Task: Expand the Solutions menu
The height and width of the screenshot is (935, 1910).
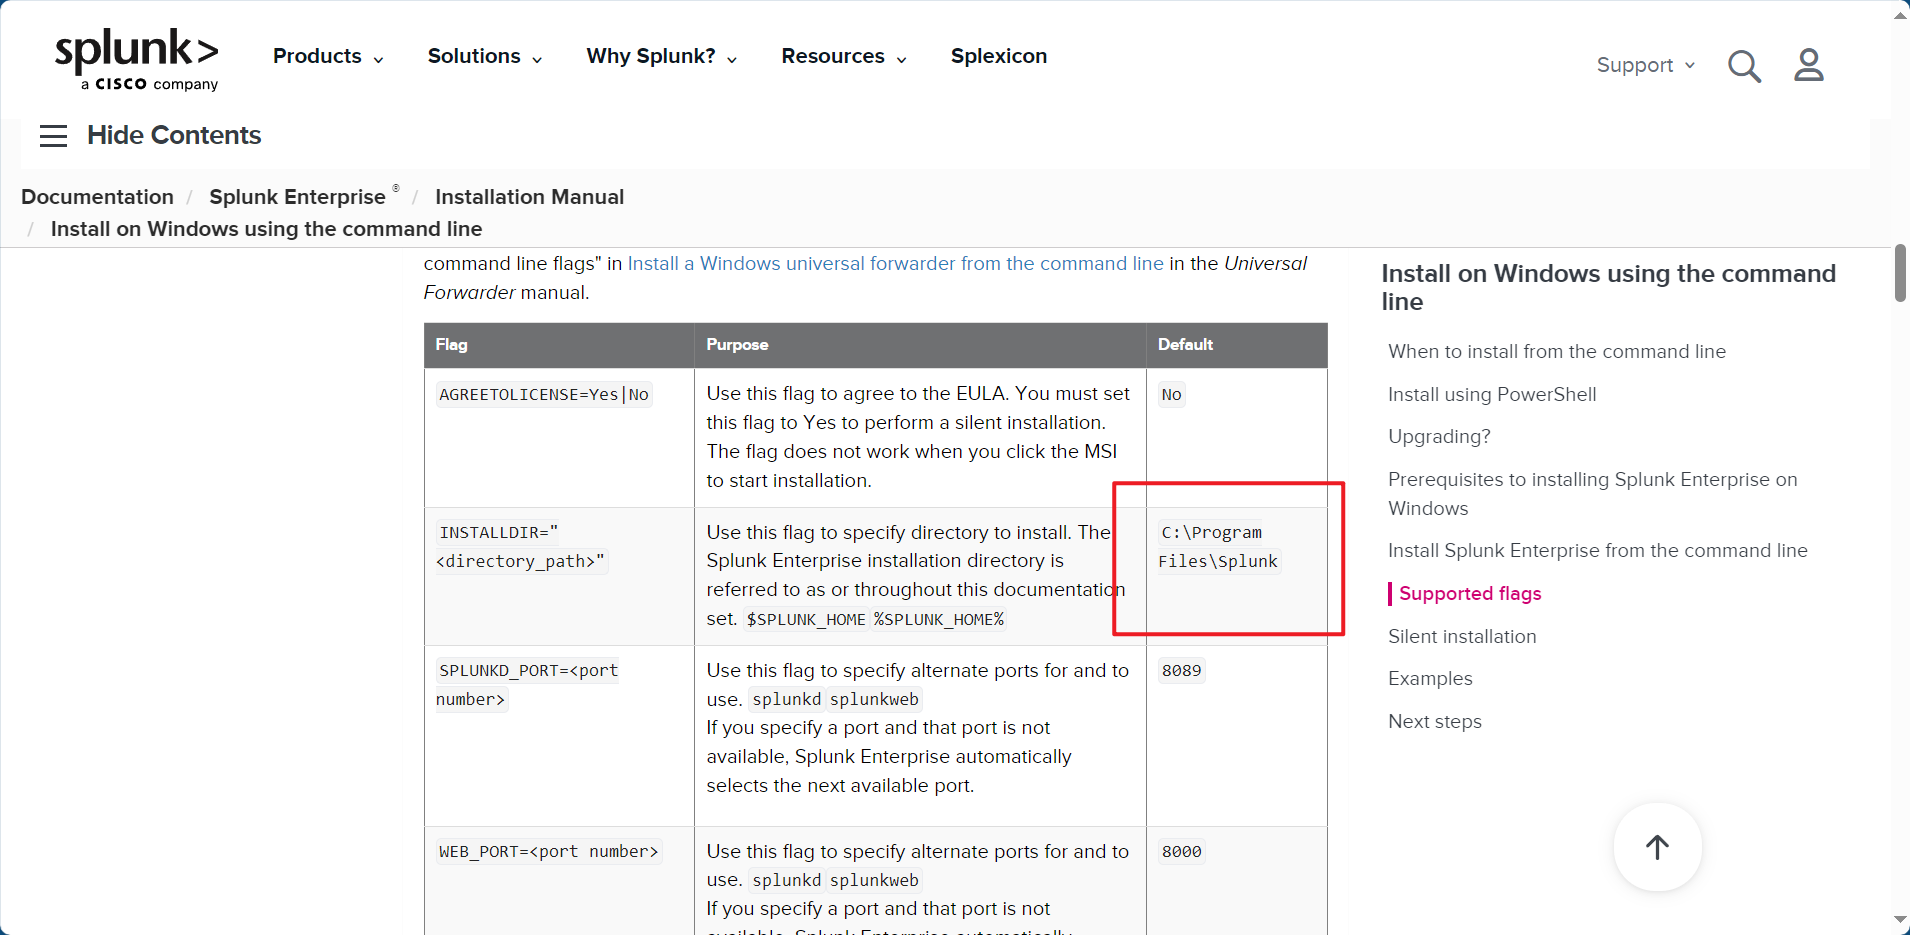Action: [485, 56]
